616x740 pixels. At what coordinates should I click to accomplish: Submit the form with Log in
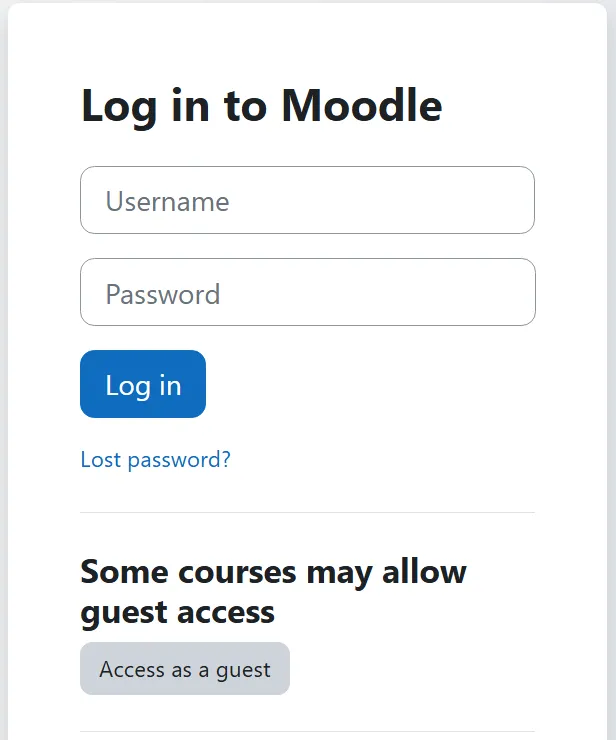pos(143,384)
